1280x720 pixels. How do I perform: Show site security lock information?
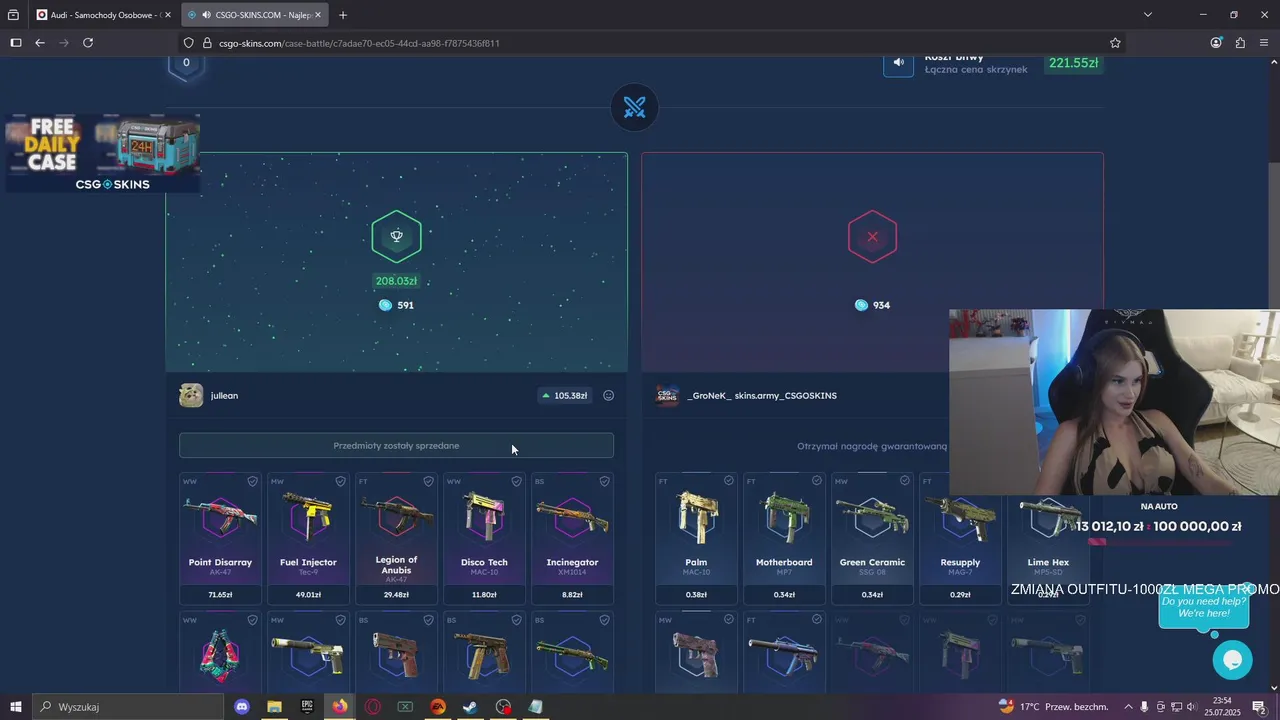tap(207, 43)
